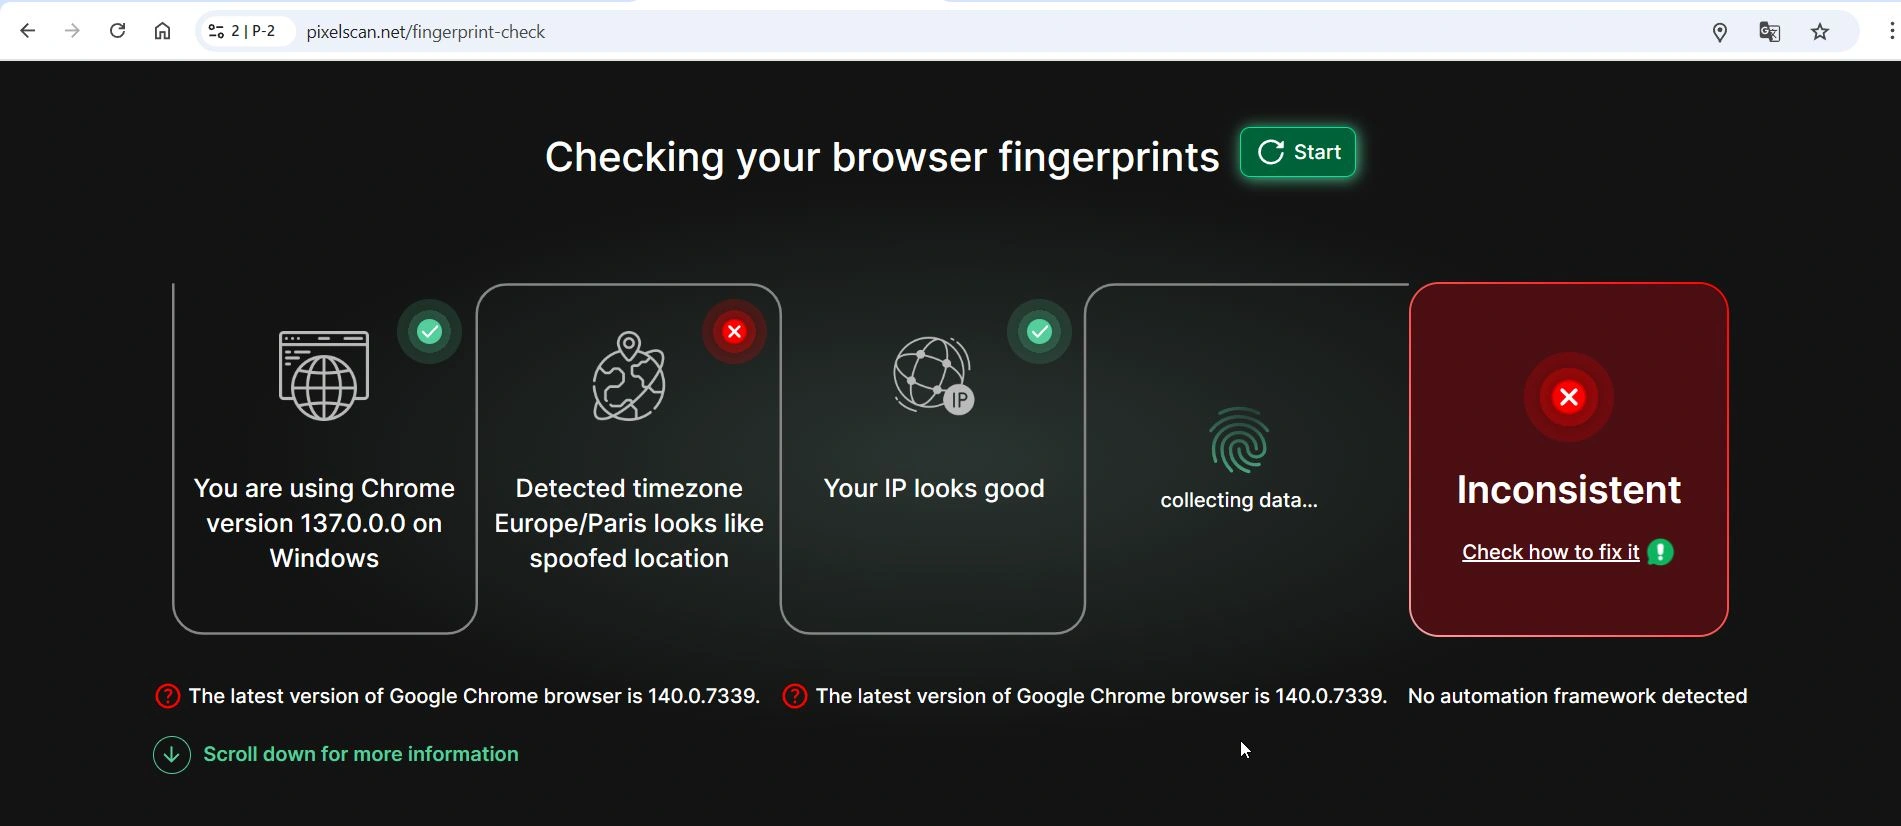Image resolution: width=1901 pixels, height=826 pixels.
Task: Click the red X on timezone card
Action: point(734,332)
